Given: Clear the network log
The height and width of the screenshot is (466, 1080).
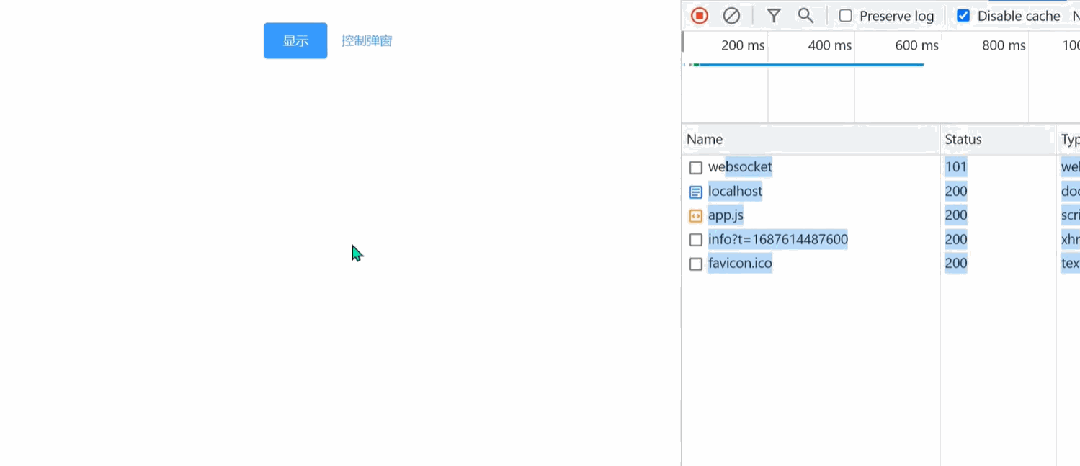Looking at the screenshot, I should click(731, 15).
